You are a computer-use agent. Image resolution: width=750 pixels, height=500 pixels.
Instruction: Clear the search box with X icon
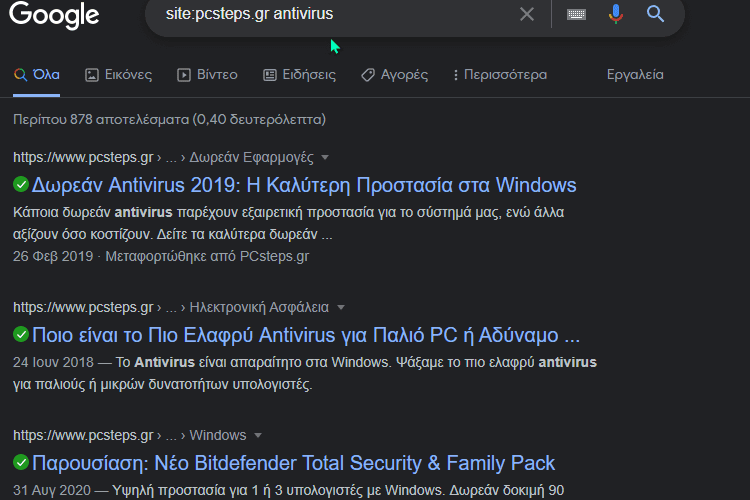[527, 14]
